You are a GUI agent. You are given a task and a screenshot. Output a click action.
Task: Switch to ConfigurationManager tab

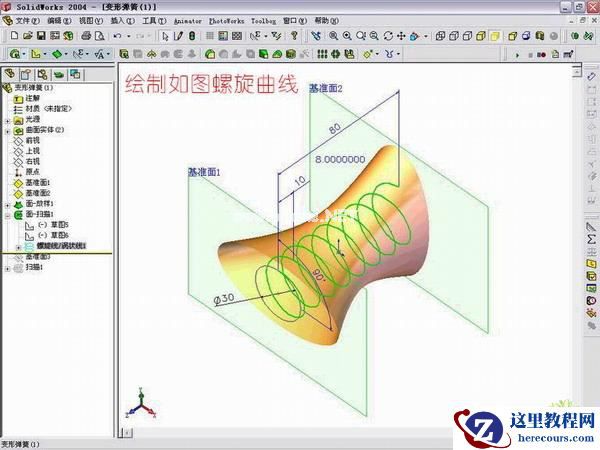[x=42, y=73]
